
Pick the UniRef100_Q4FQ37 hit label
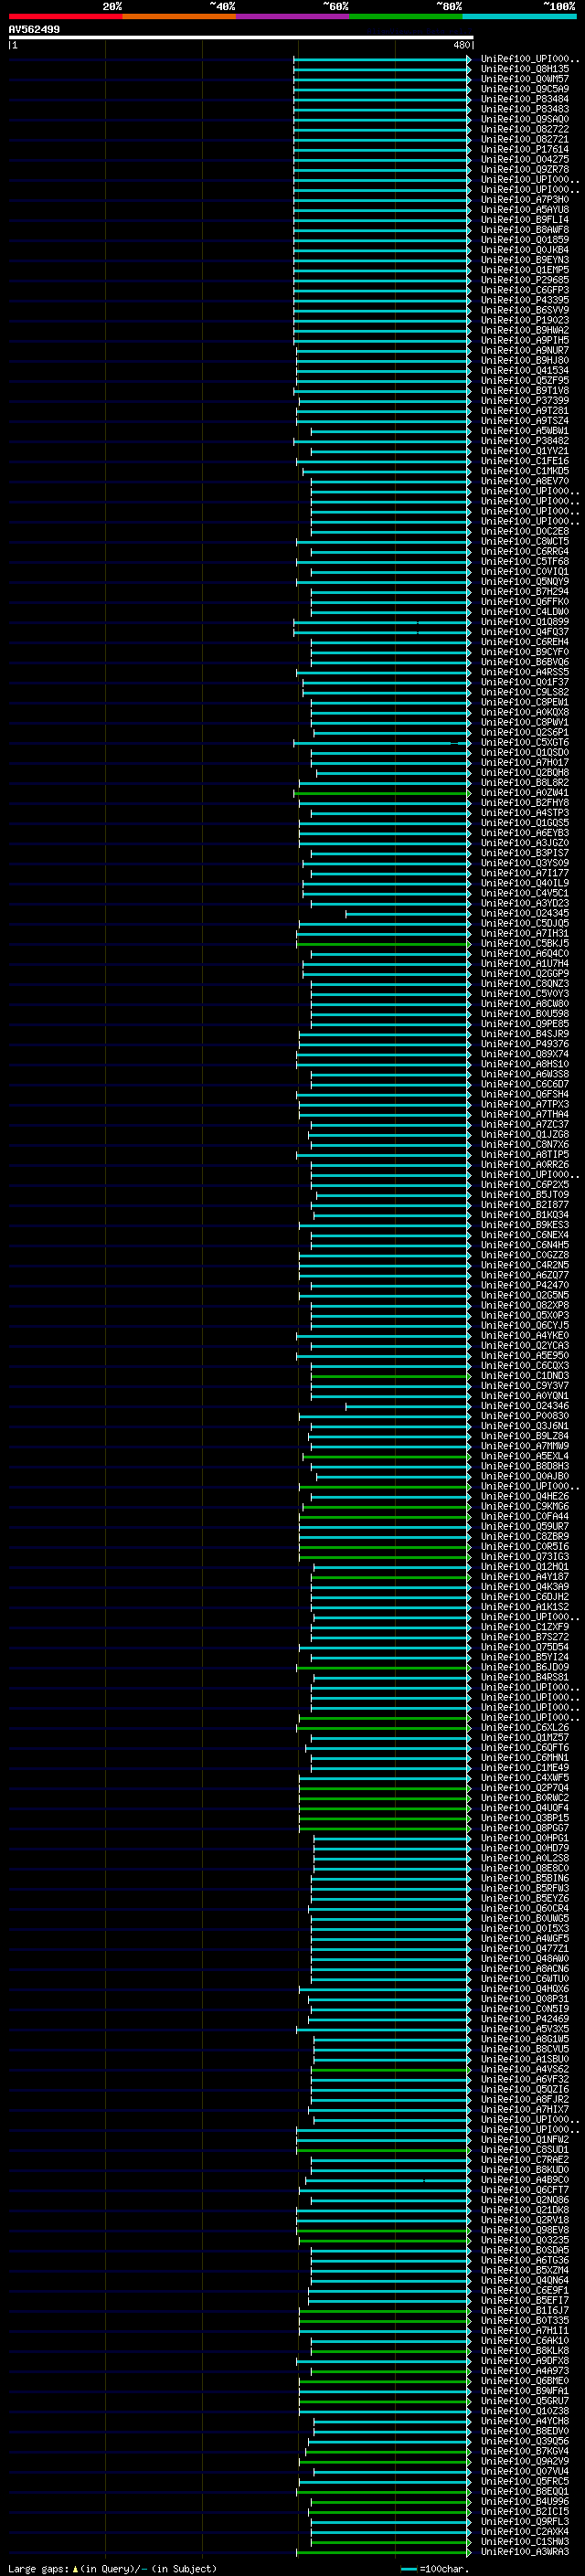coord(525,632)
